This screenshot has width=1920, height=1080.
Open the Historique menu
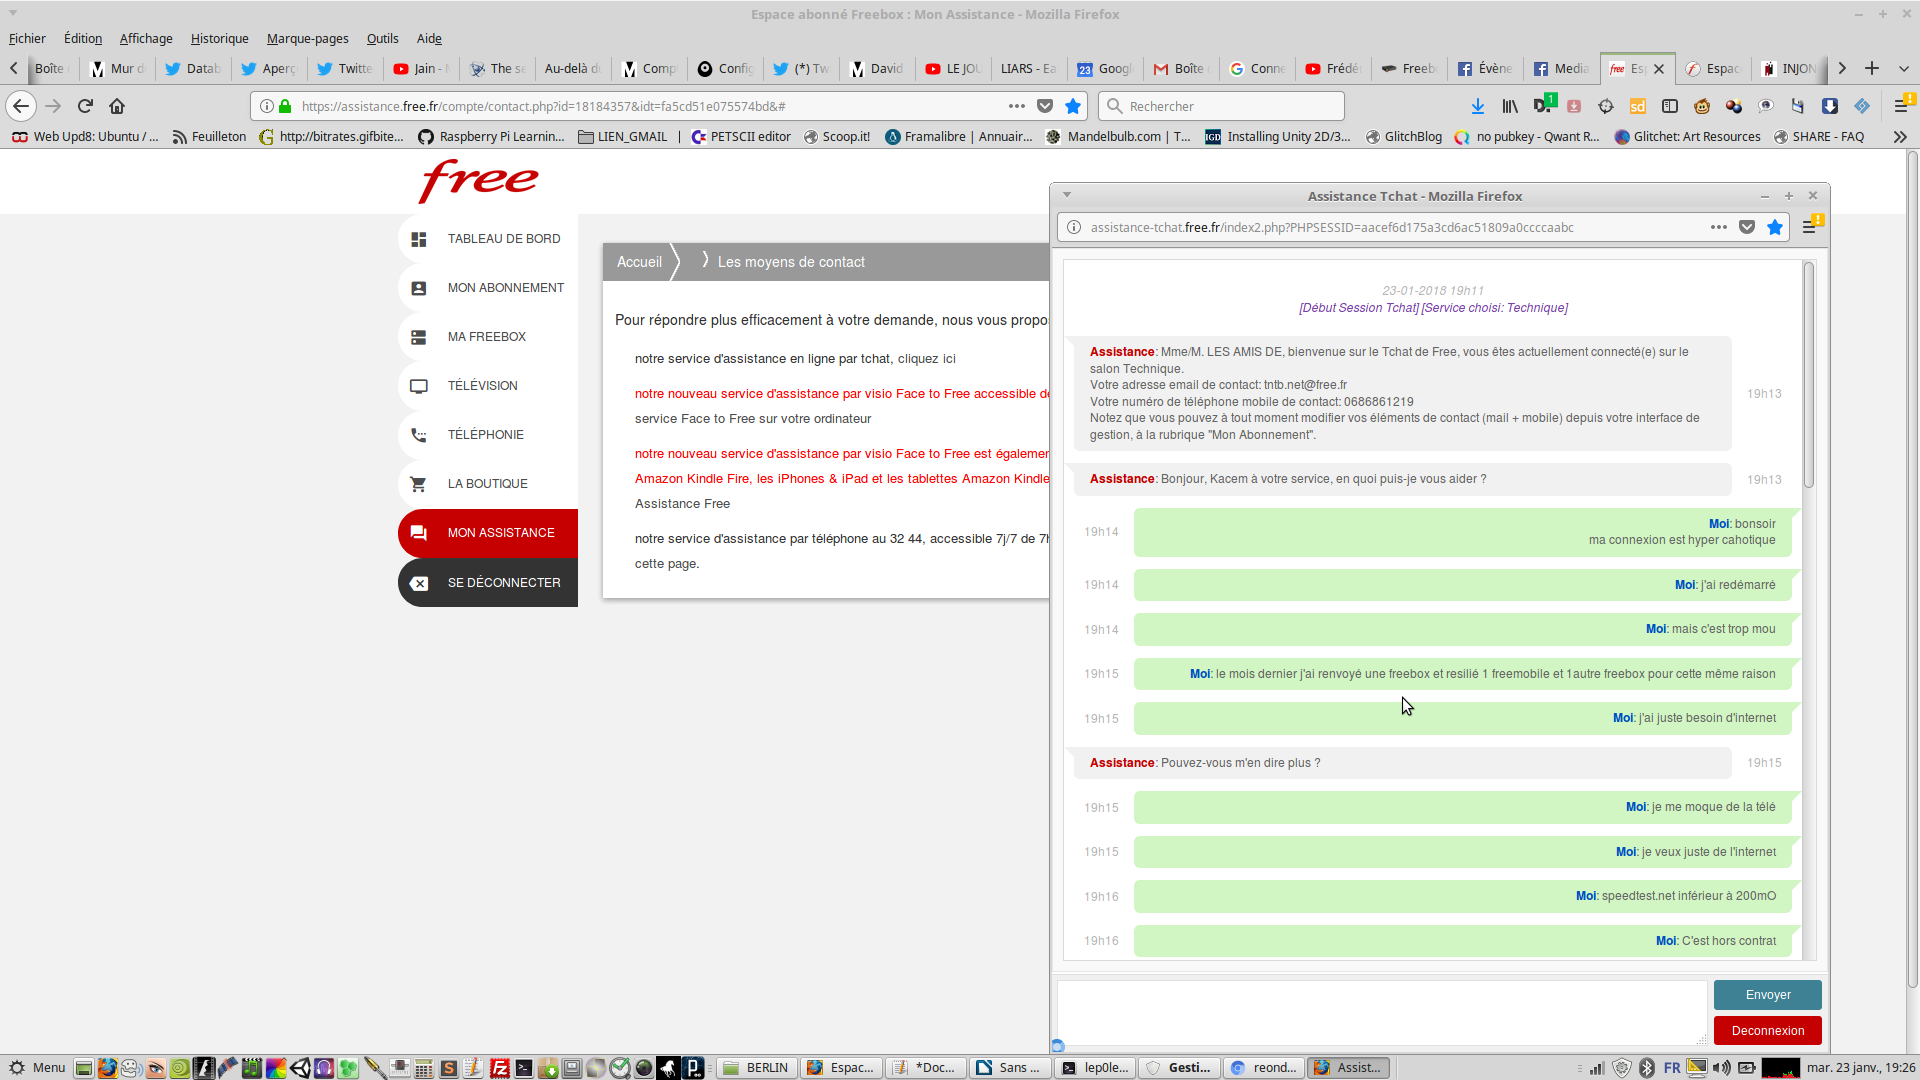click(219, 38)
